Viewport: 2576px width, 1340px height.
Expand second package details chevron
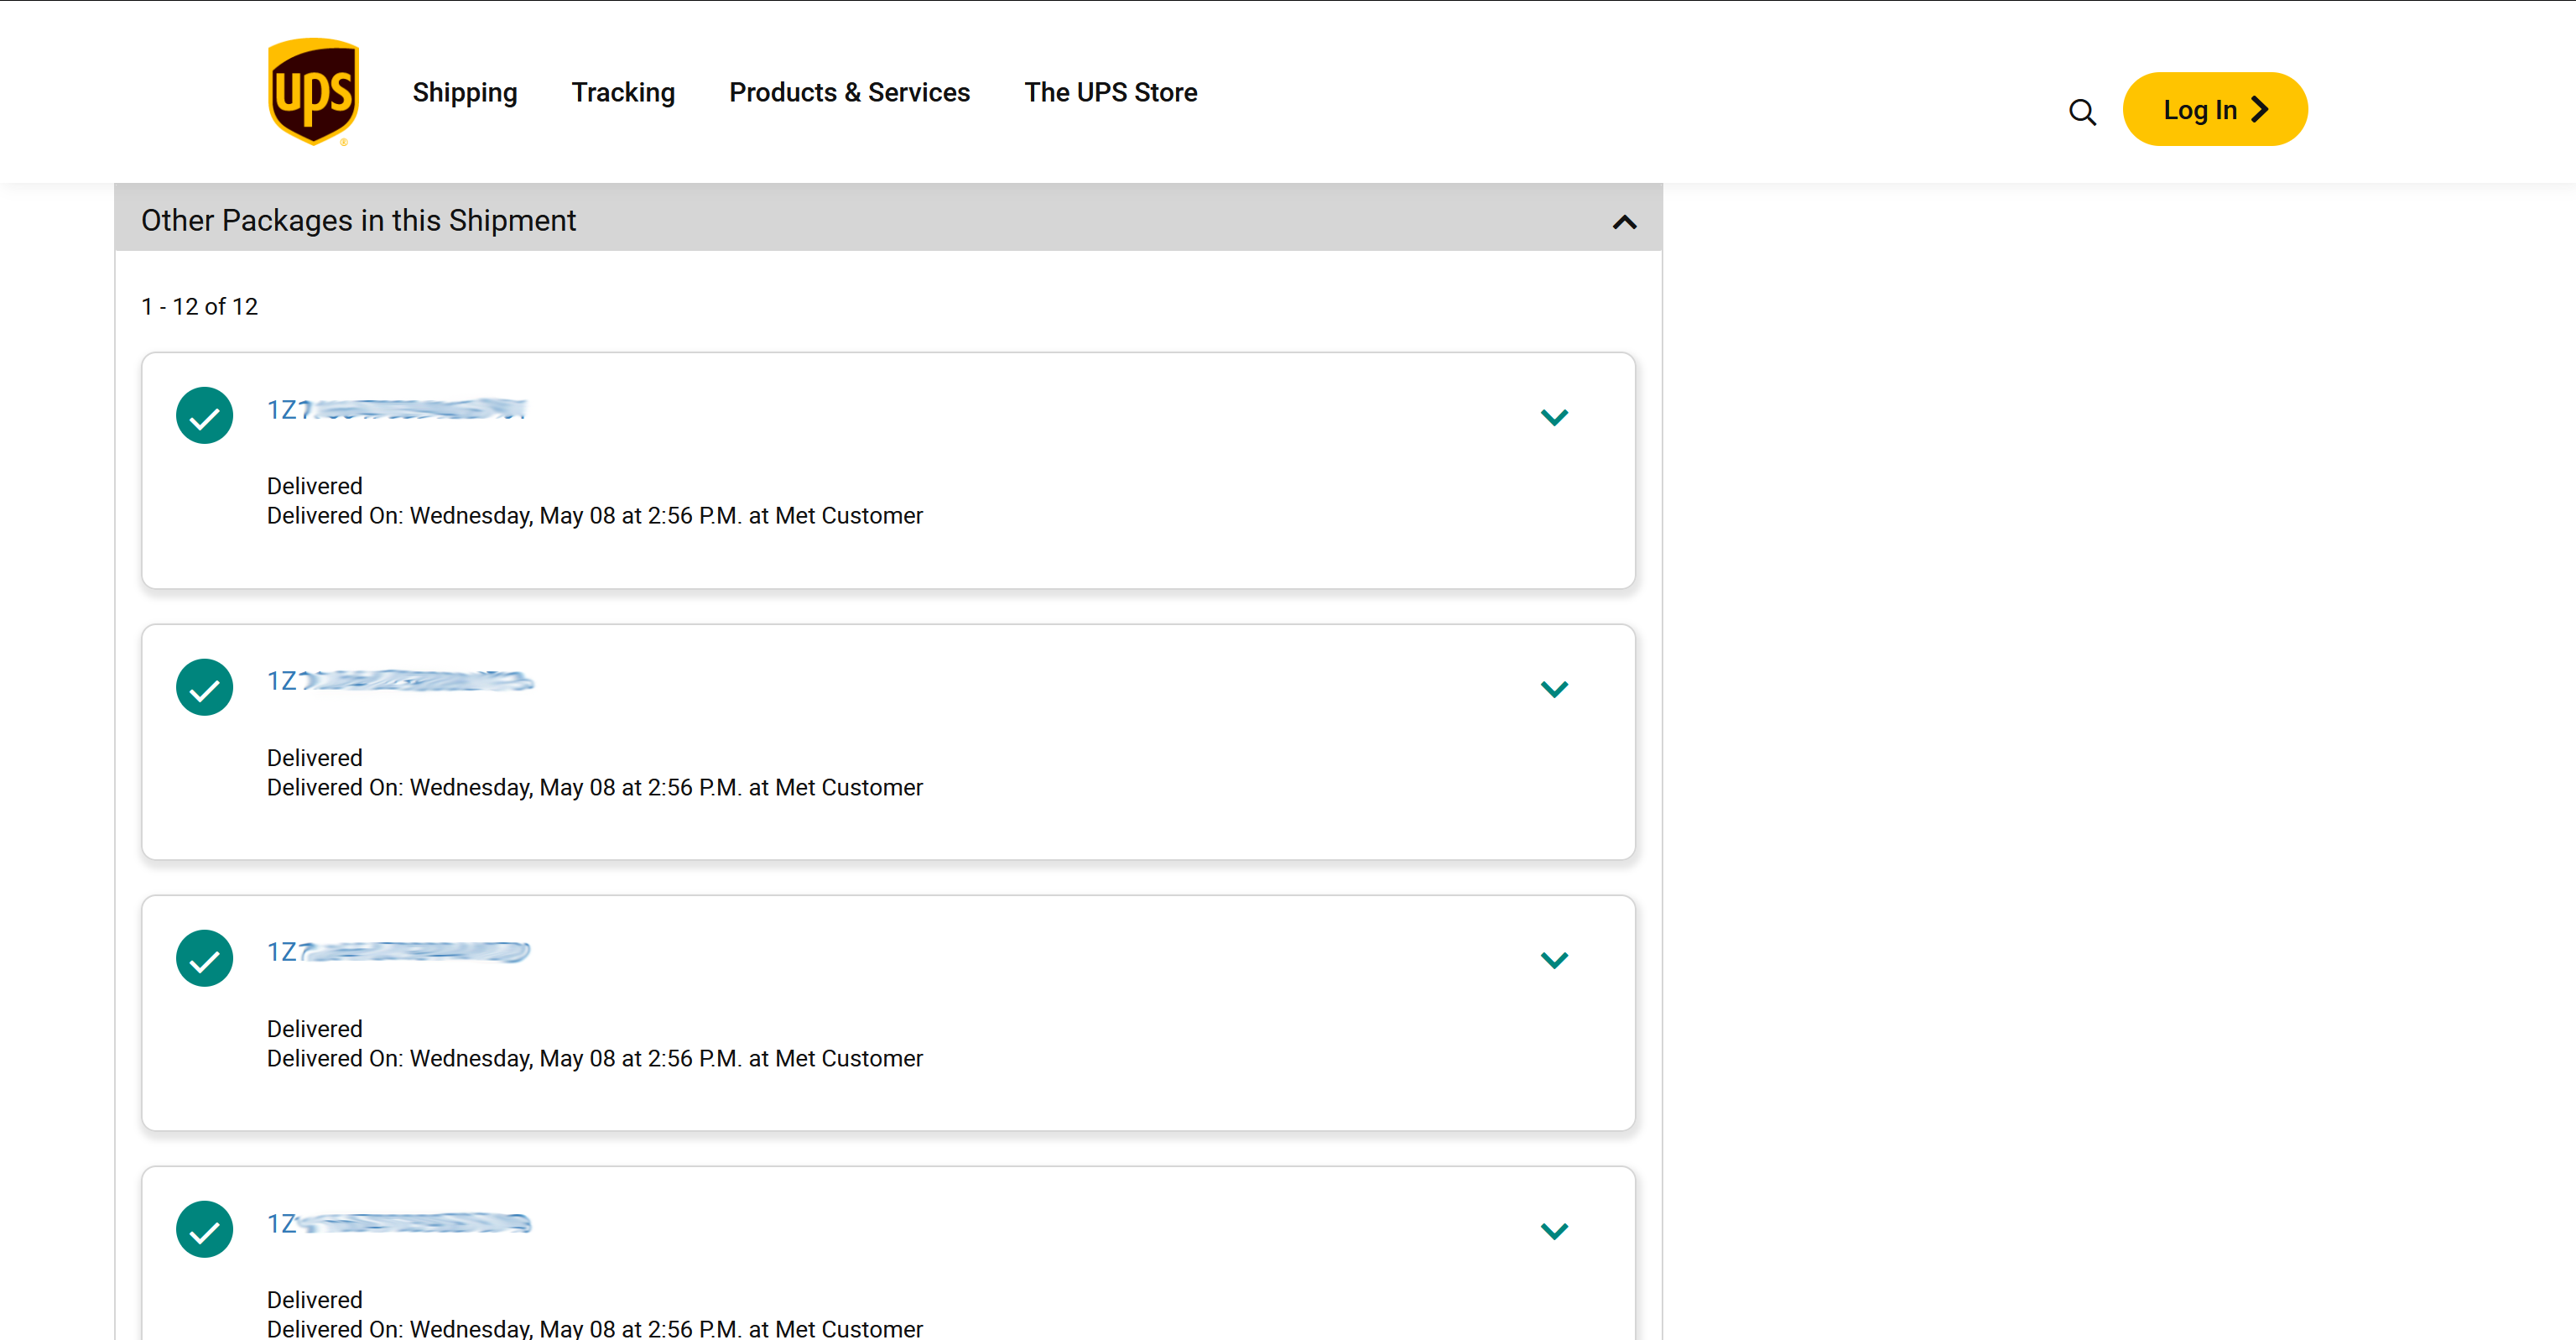pyautogui.click(x=1554, y=689)
